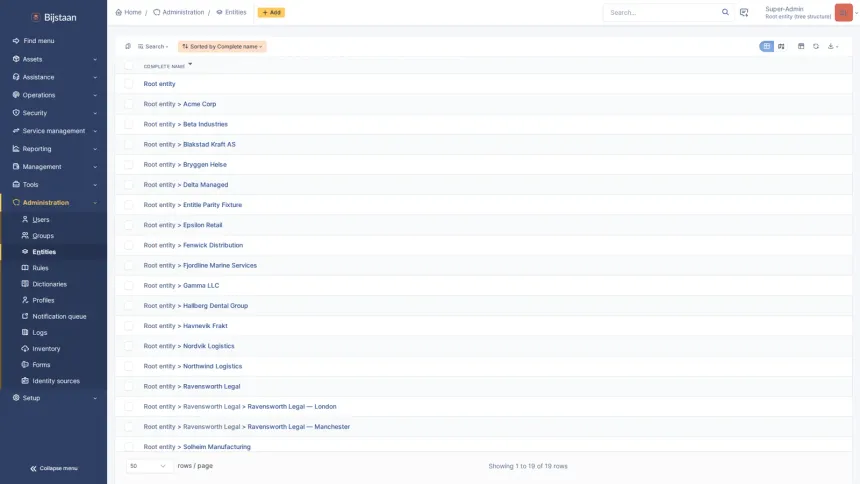Screen dimensions: 860x484
Task: Tick the select-all header checkbox
Action: coord(128,65)
